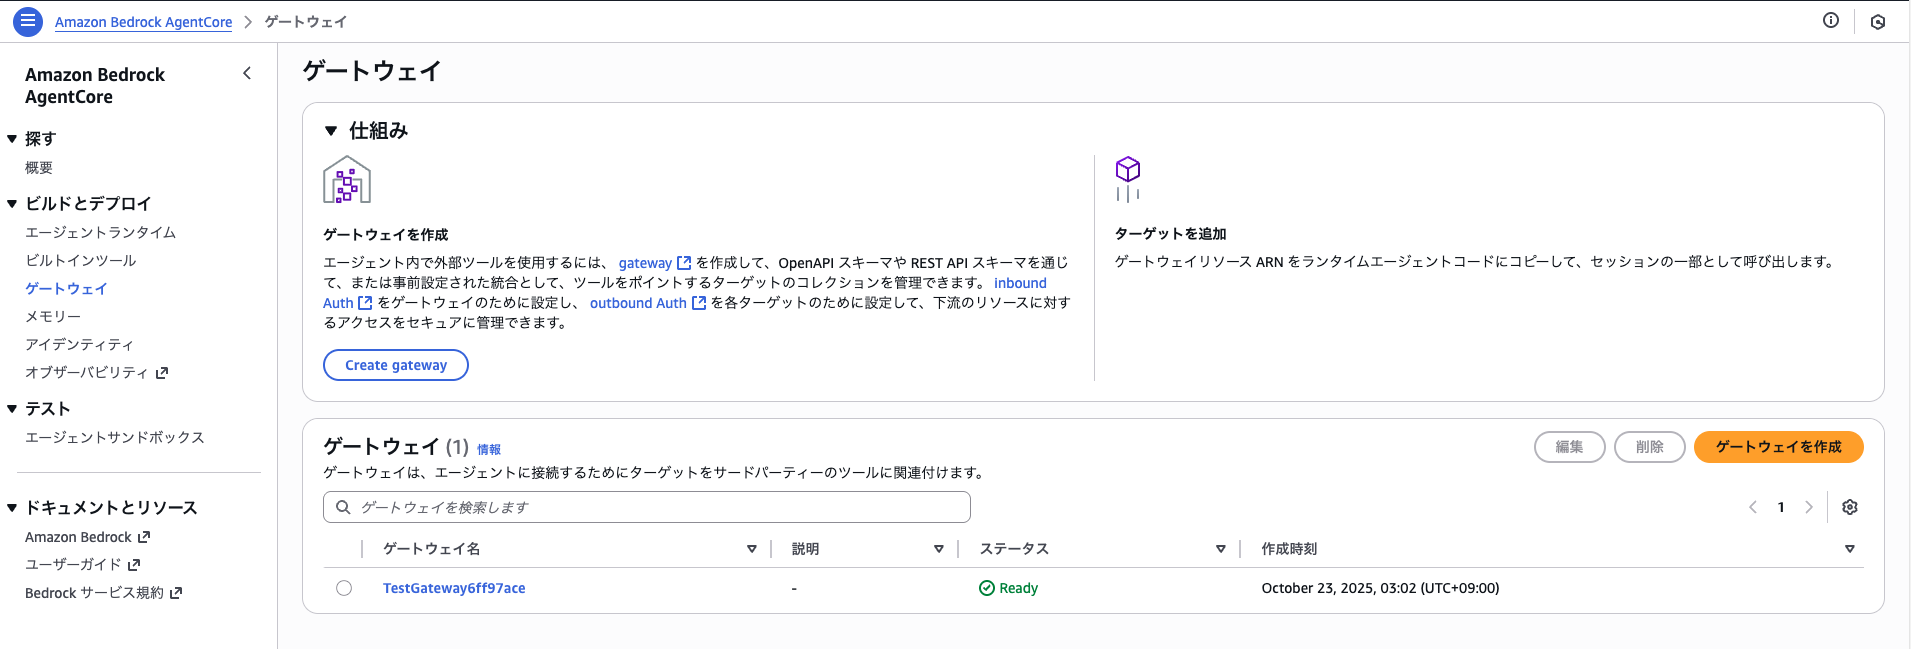
Task: Click the purple cube target icon
Action: (1128, 179)
